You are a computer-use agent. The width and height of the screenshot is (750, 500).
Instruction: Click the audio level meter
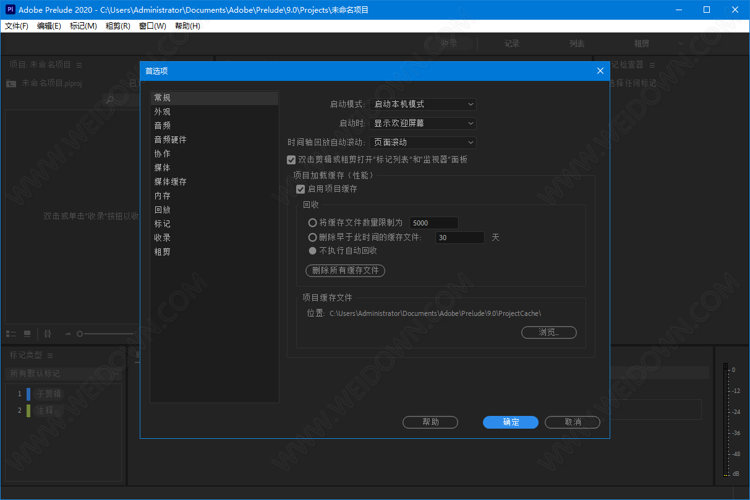(728, 421)
